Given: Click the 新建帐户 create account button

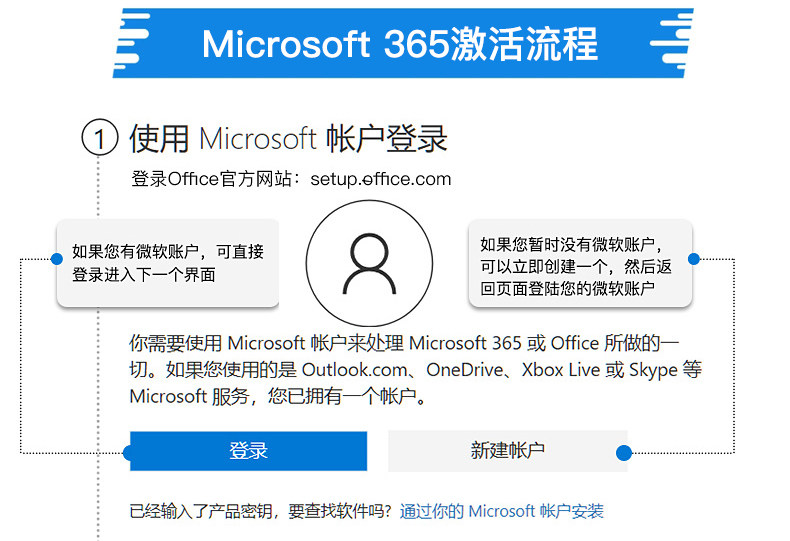Looking at the screenshot, I should 507,451.
